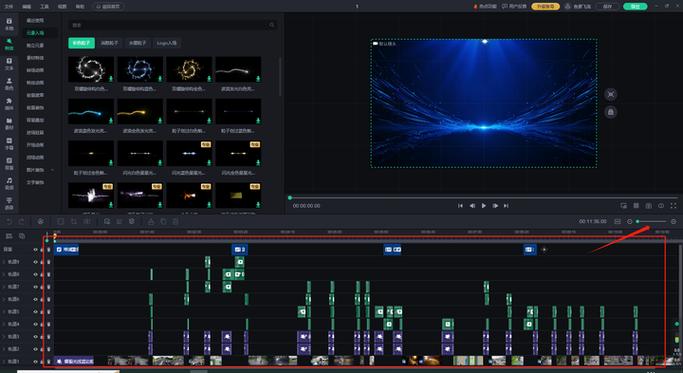Expand the second timeline track chevron
Image resolution: width=683 pixels, height=373 pixels.
click(4, 262)
